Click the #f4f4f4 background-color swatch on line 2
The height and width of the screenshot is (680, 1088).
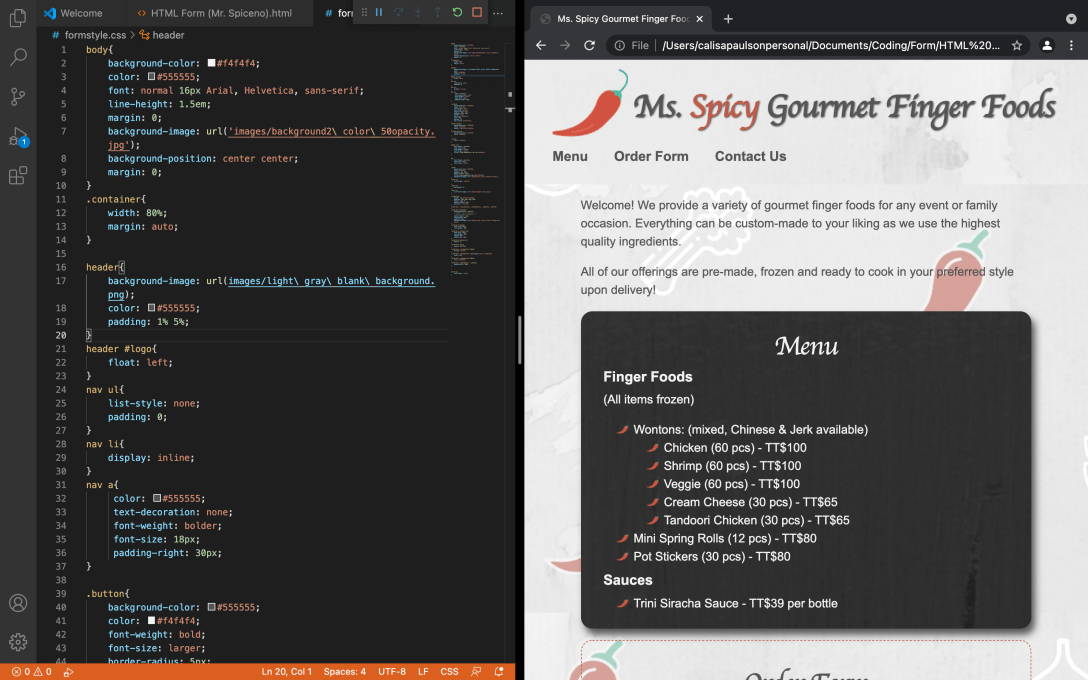tap(212, 63)
